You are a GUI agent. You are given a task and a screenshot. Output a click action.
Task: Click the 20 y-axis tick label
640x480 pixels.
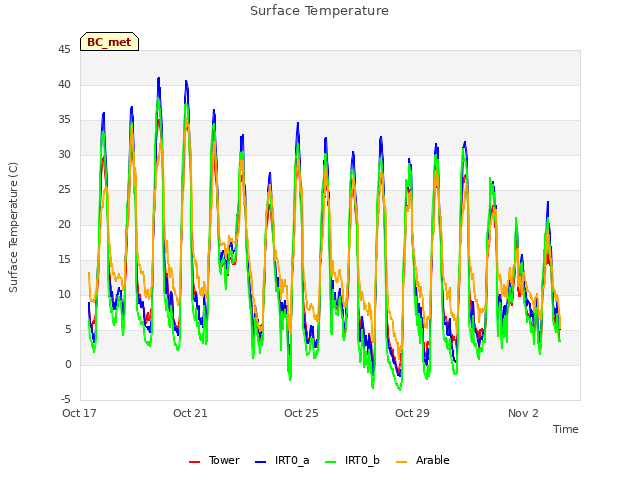[x=64, y=224]
